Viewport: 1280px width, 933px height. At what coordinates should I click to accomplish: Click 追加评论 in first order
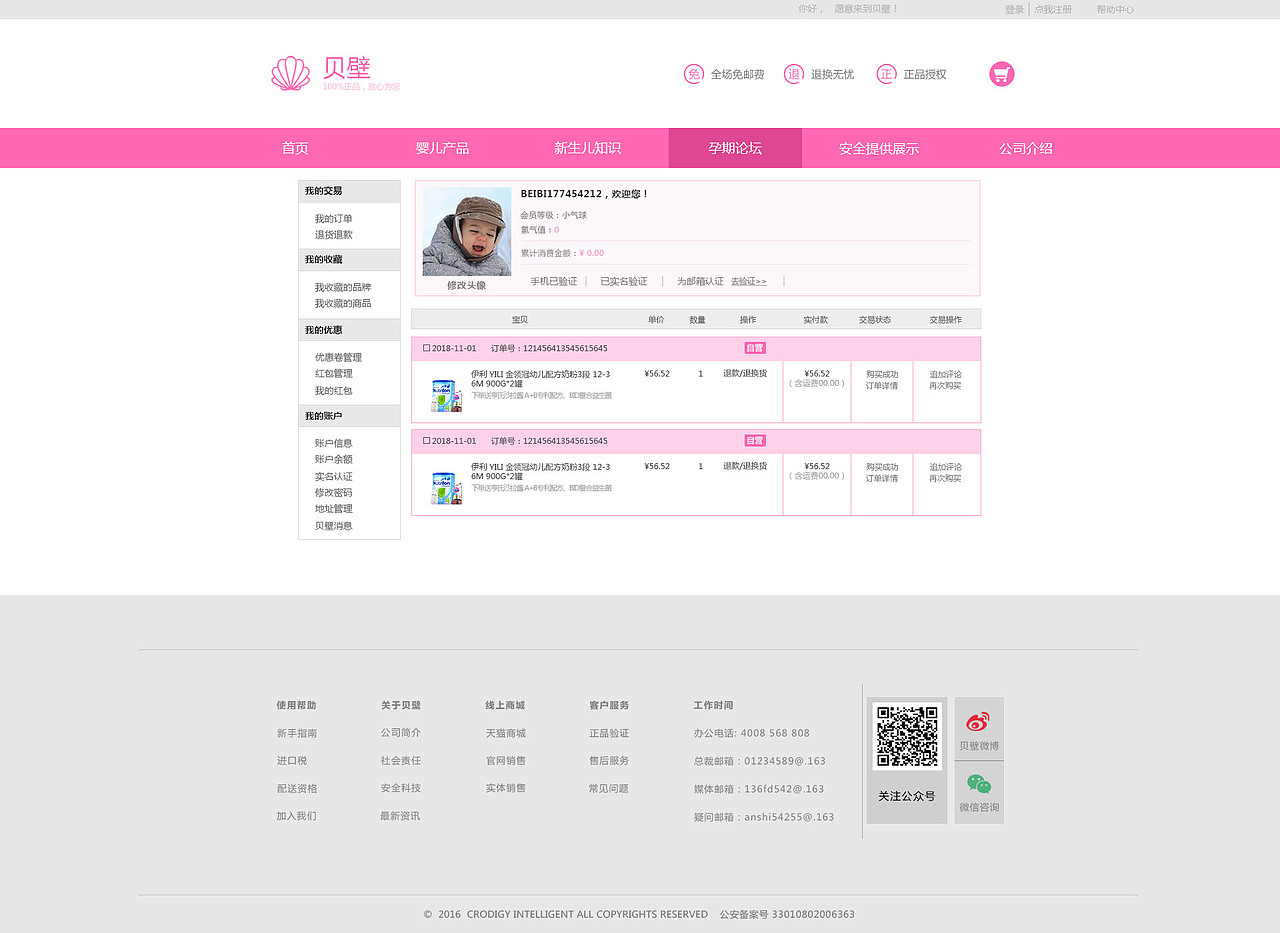945,374
